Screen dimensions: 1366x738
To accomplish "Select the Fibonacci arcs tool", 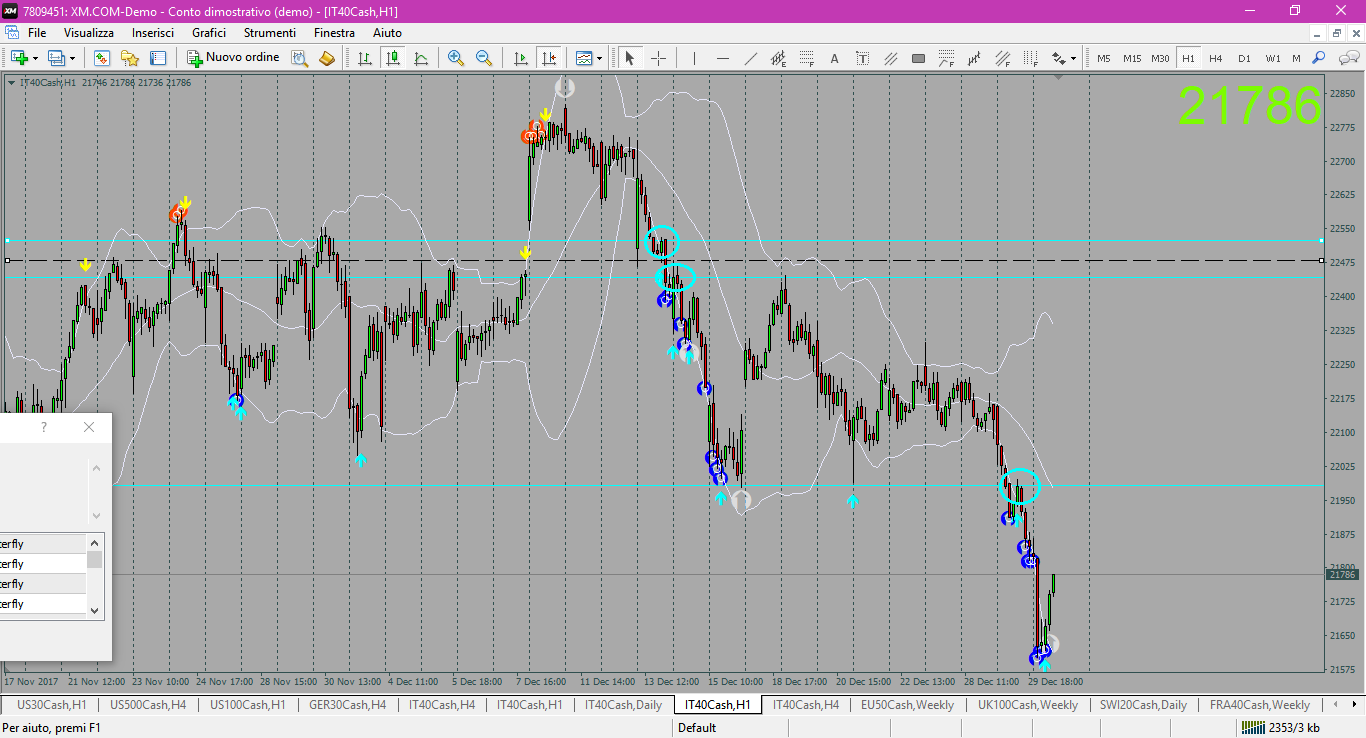I will click(946, 58).
